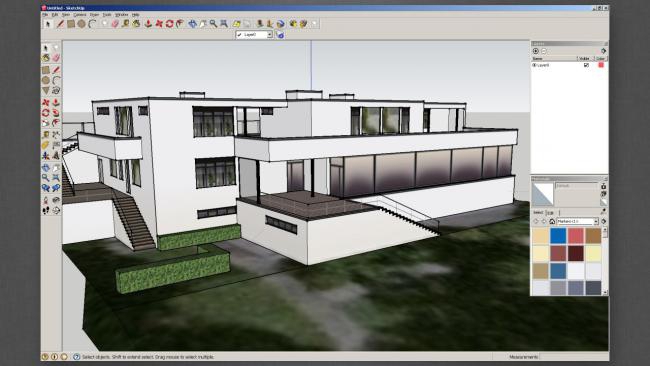This screenshot has width=650, height=366.
Task: Choose the Rectangle tool in top toolbar
Action: (71, 24)
